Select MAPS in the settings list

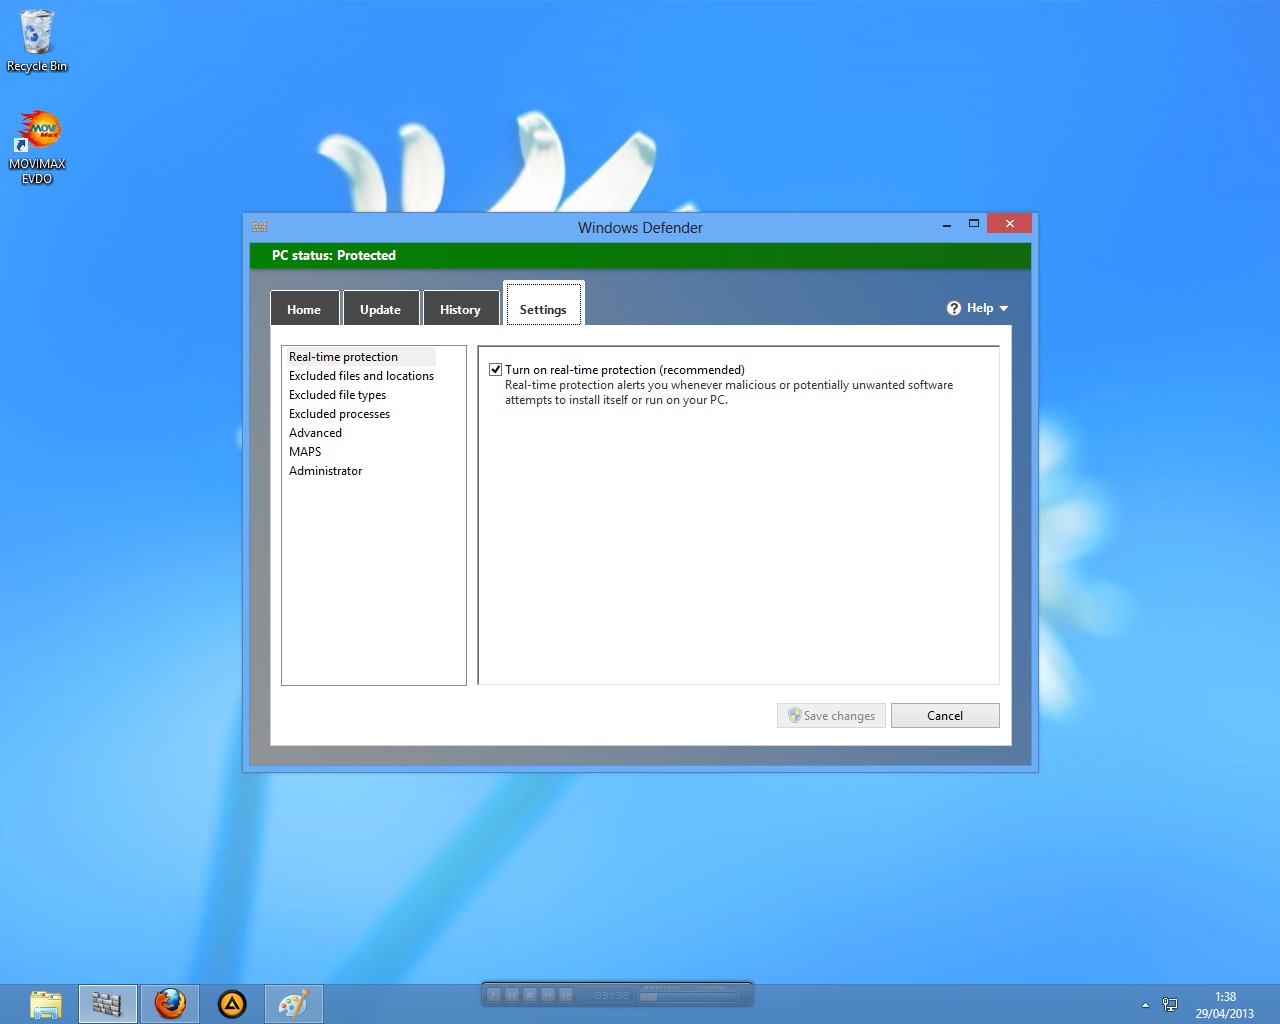coord(305,452)
